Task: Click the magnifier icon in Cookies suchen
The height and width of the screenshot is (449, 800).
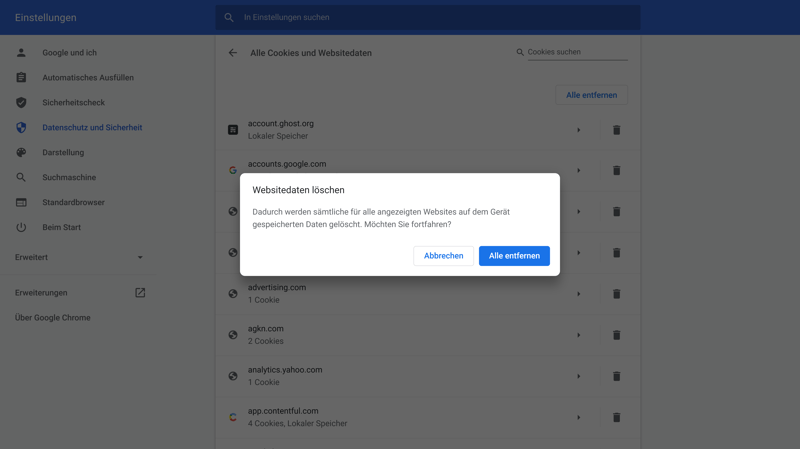Action: (520, 52)
